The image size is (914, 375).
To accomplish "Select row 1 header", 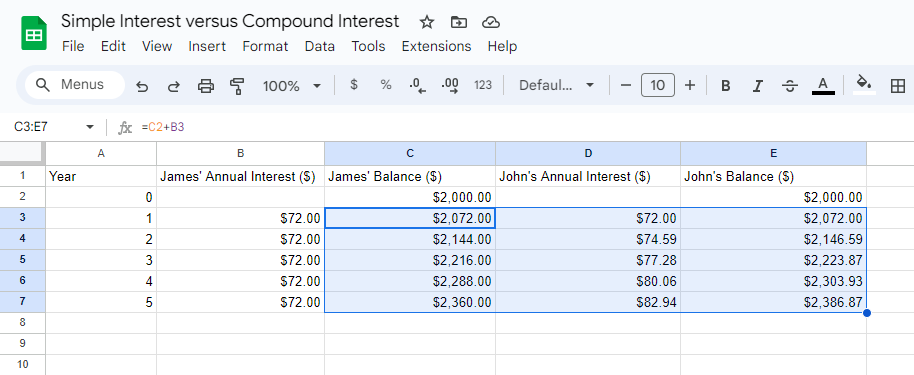I will 23,176.
